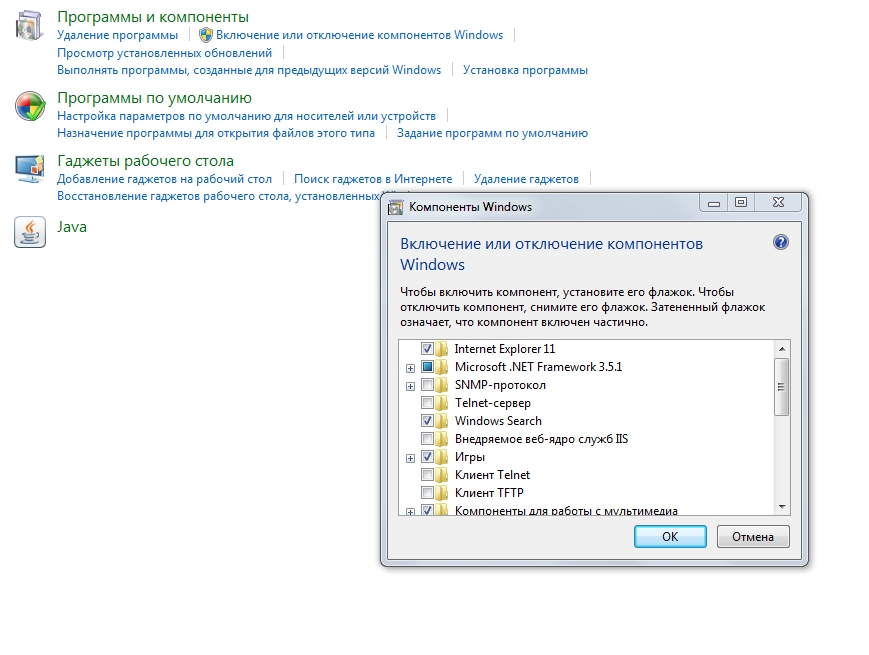Open help with the blue question mark icon
Viewport: 869px width, 655px height.
pos(780,242)
